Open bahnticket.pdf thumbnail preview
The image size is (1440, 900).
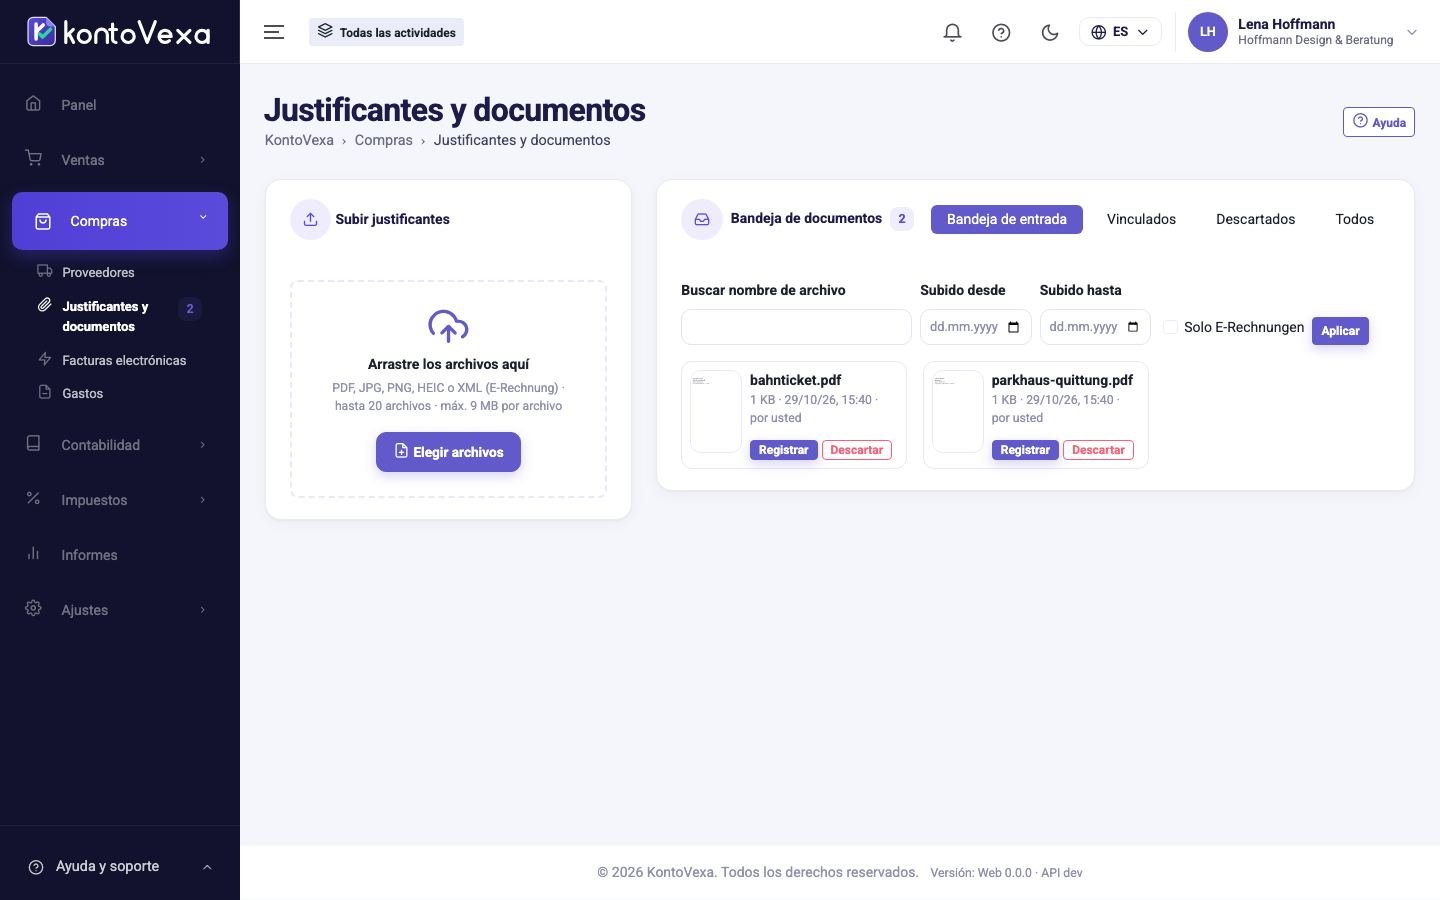coord(715,412)
